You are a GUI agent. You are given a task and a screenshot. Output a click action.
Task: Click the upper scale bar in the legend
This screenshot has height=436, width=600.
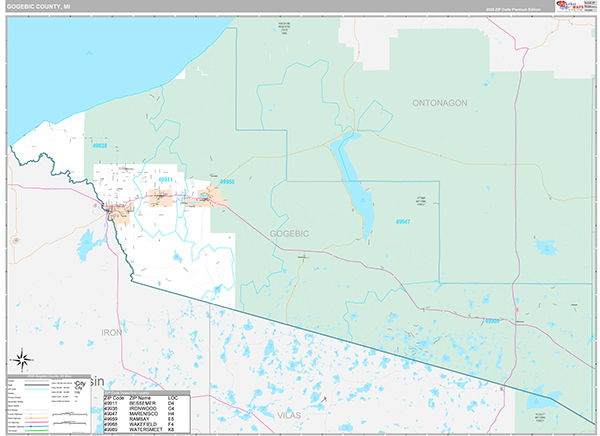[70, 415]
